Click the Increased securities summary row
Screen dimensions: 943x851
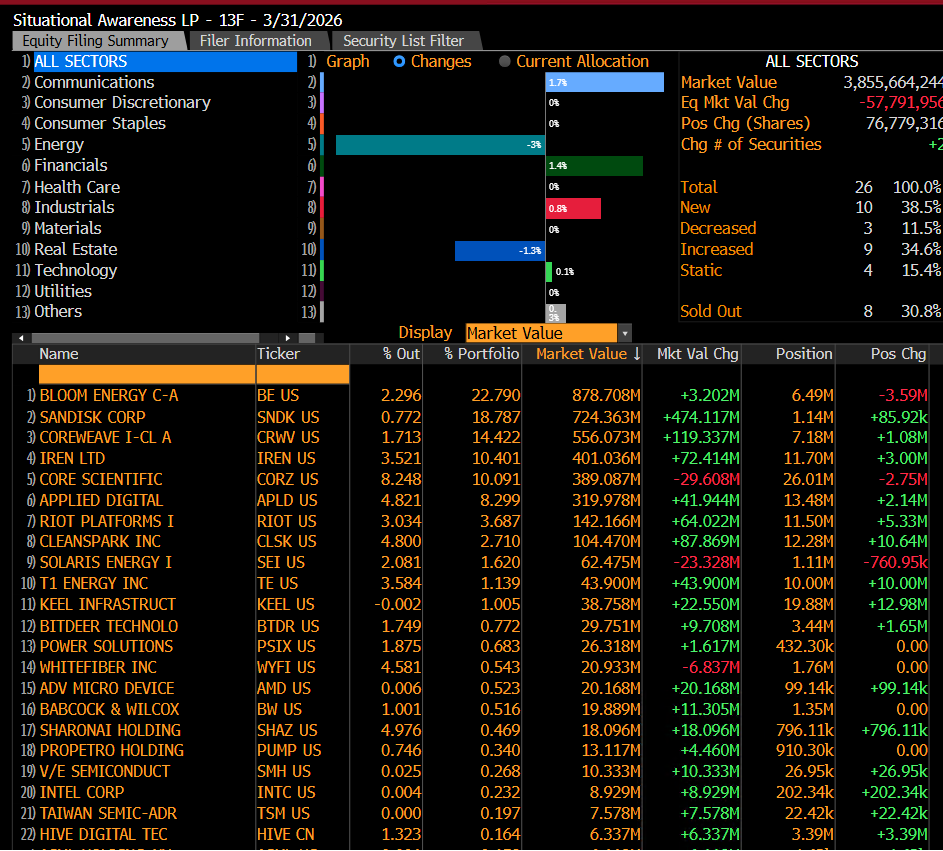[811, 250]
